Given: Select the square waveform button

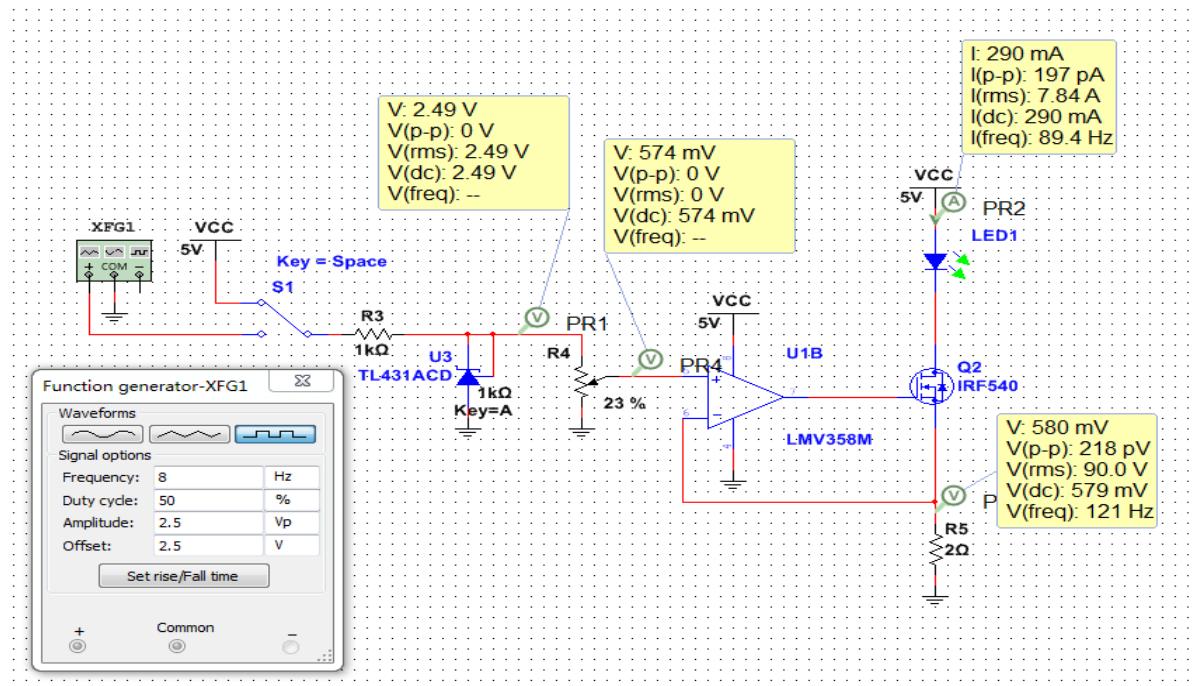Looking at the screenshot, I should tap(275, 434).
